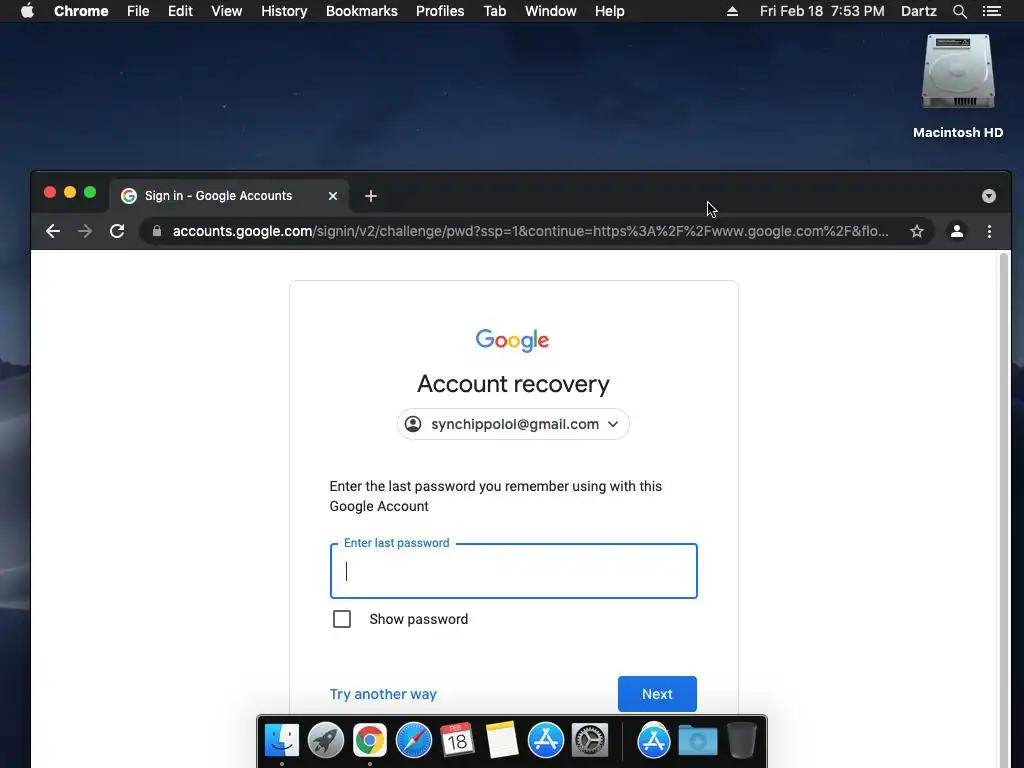Focus the Enter last password field
Screen dimensions: 1024x768
coord(513,571)
